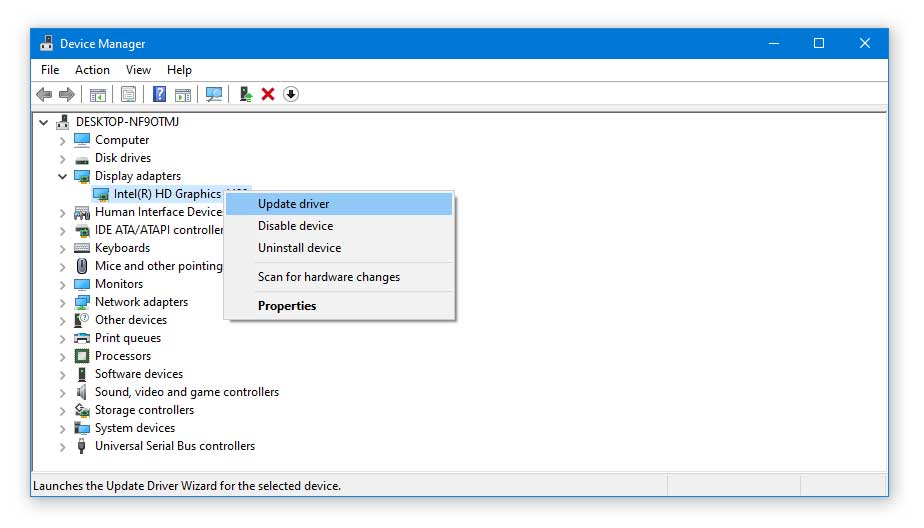Screen dimensions: 924x528
Task: Collapse the Display adapters category
Action: (62, 176)
